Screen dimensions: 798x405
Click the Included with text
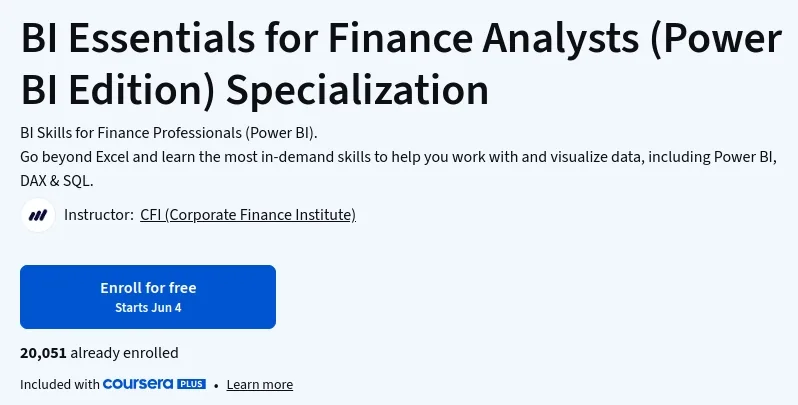point(60,385)
